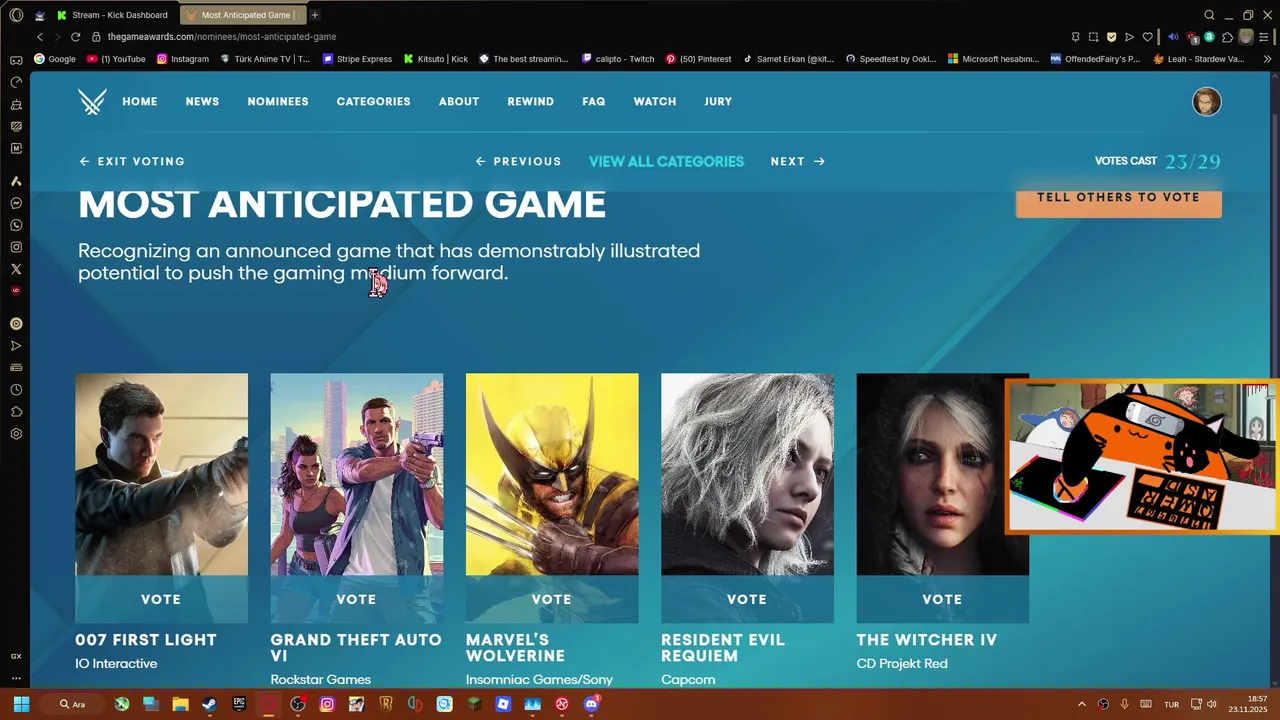
Task: Vote for Resident Evil Requiem
Action: point(747,599)
